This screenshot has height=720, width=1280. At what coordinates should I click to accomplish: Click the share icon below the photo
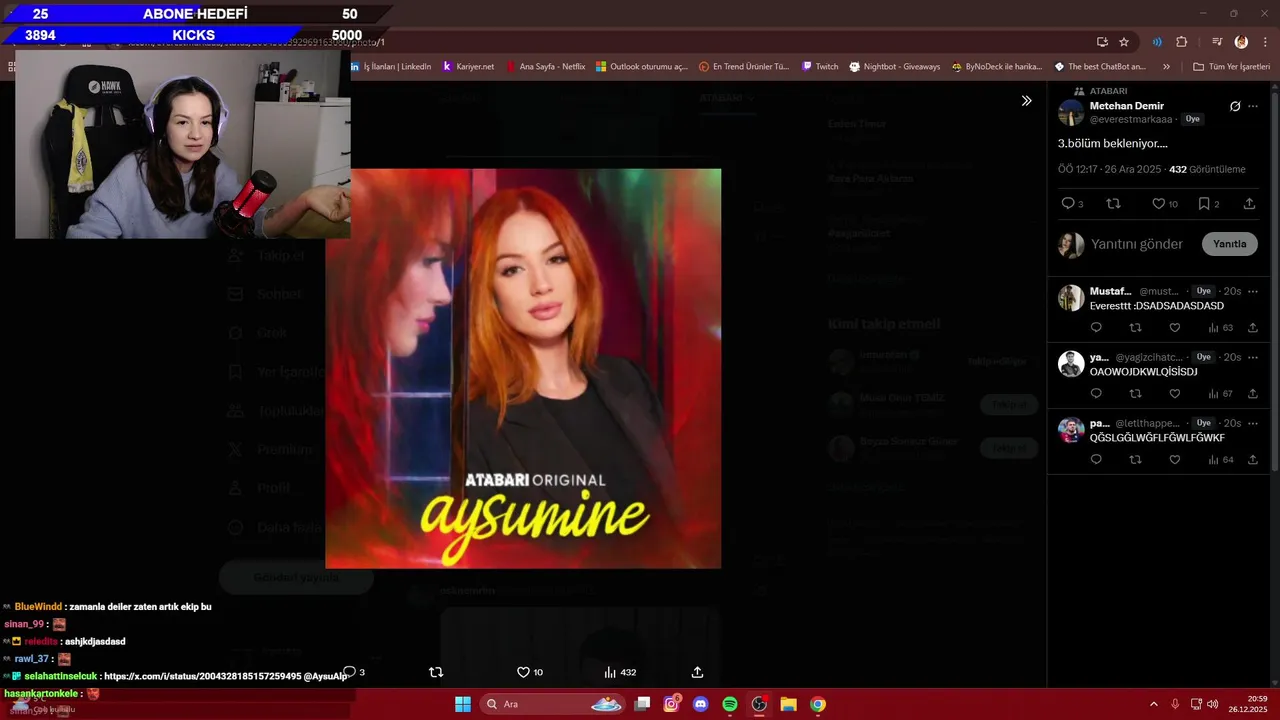coord(697,672)
